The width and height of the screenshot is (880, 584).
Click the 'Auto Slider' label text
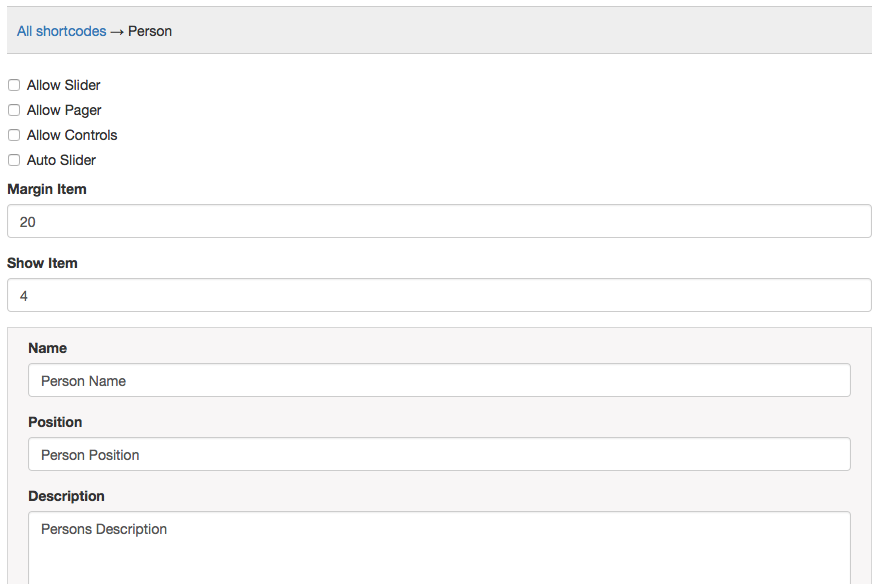click(61, 160)
